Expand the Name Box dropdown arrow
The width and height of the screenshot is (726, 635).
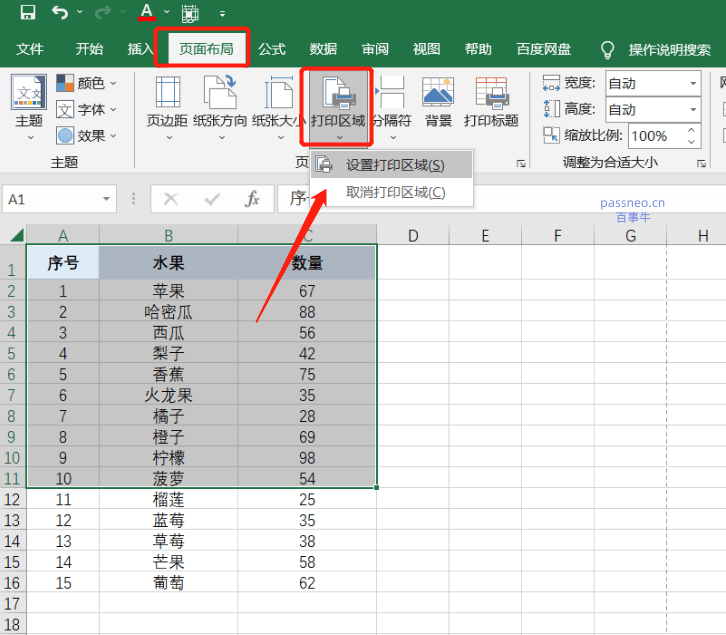click(106, 199)
